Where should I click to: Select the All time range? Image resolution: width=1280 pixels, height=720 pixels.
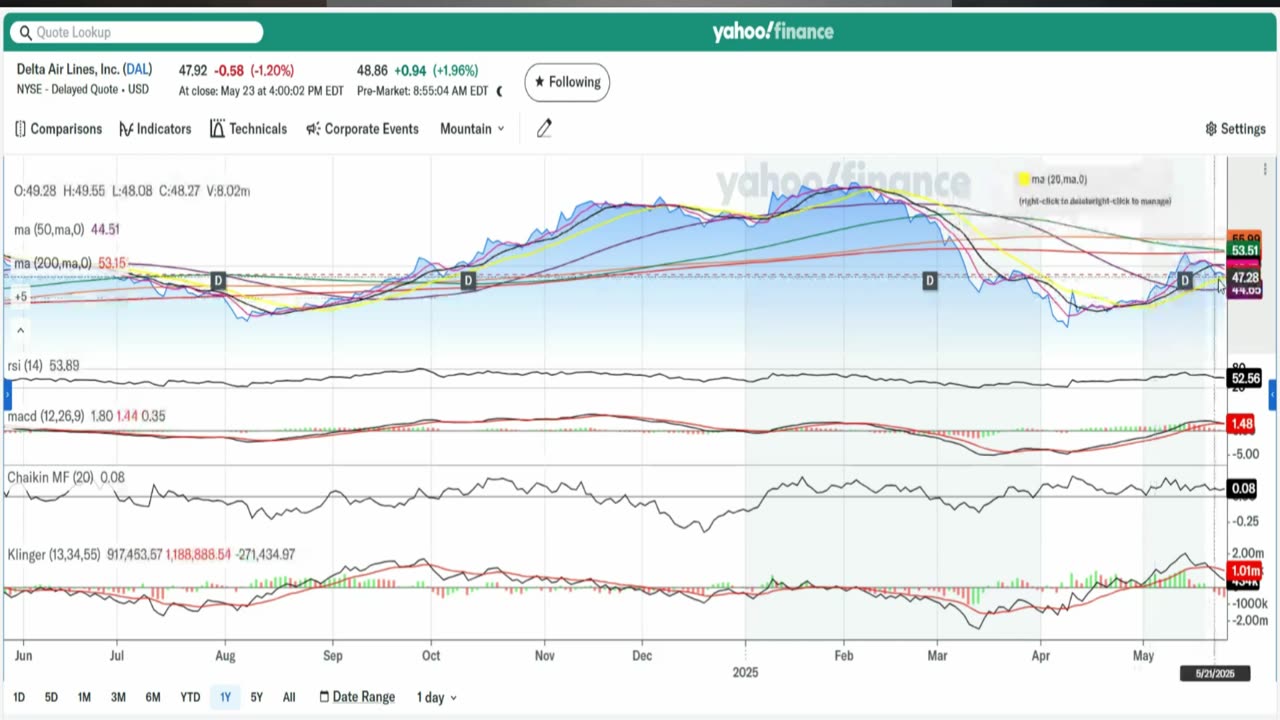[x=289, y=697]
